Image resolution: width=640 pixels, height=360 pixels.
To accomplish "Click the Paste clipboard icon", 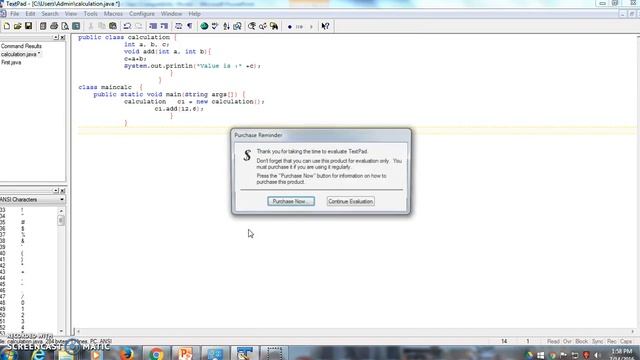I will (x=113, y=26).
